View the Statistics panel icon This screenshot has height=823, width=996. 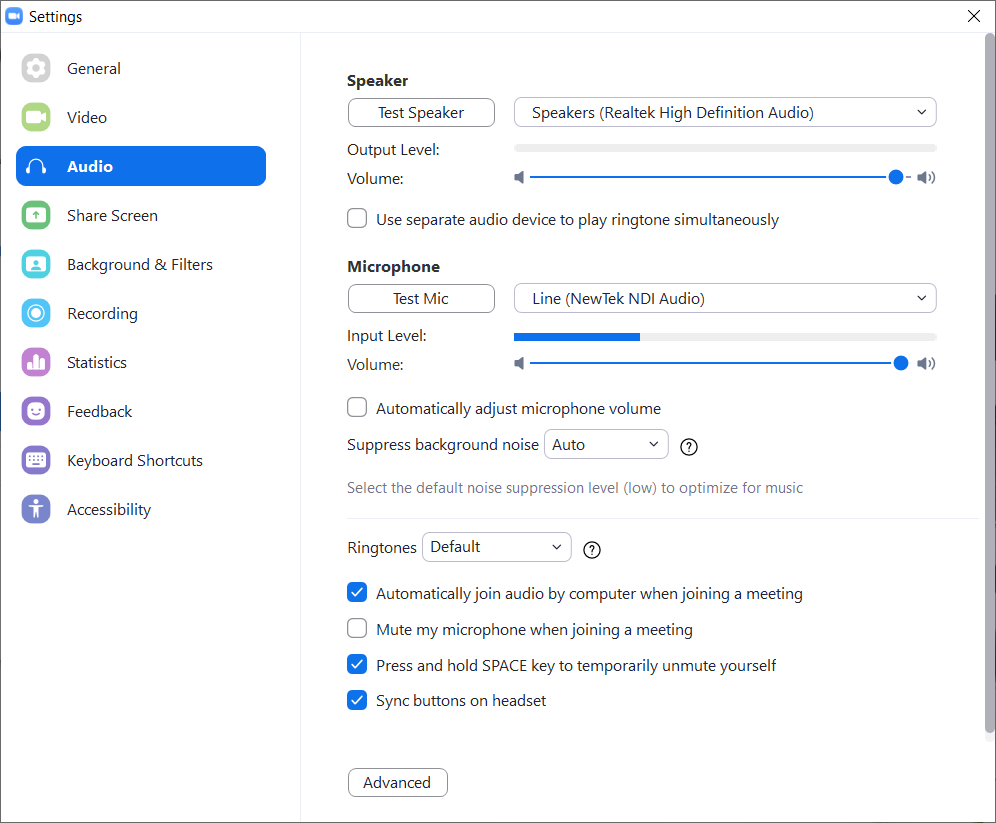click(36, 362)
